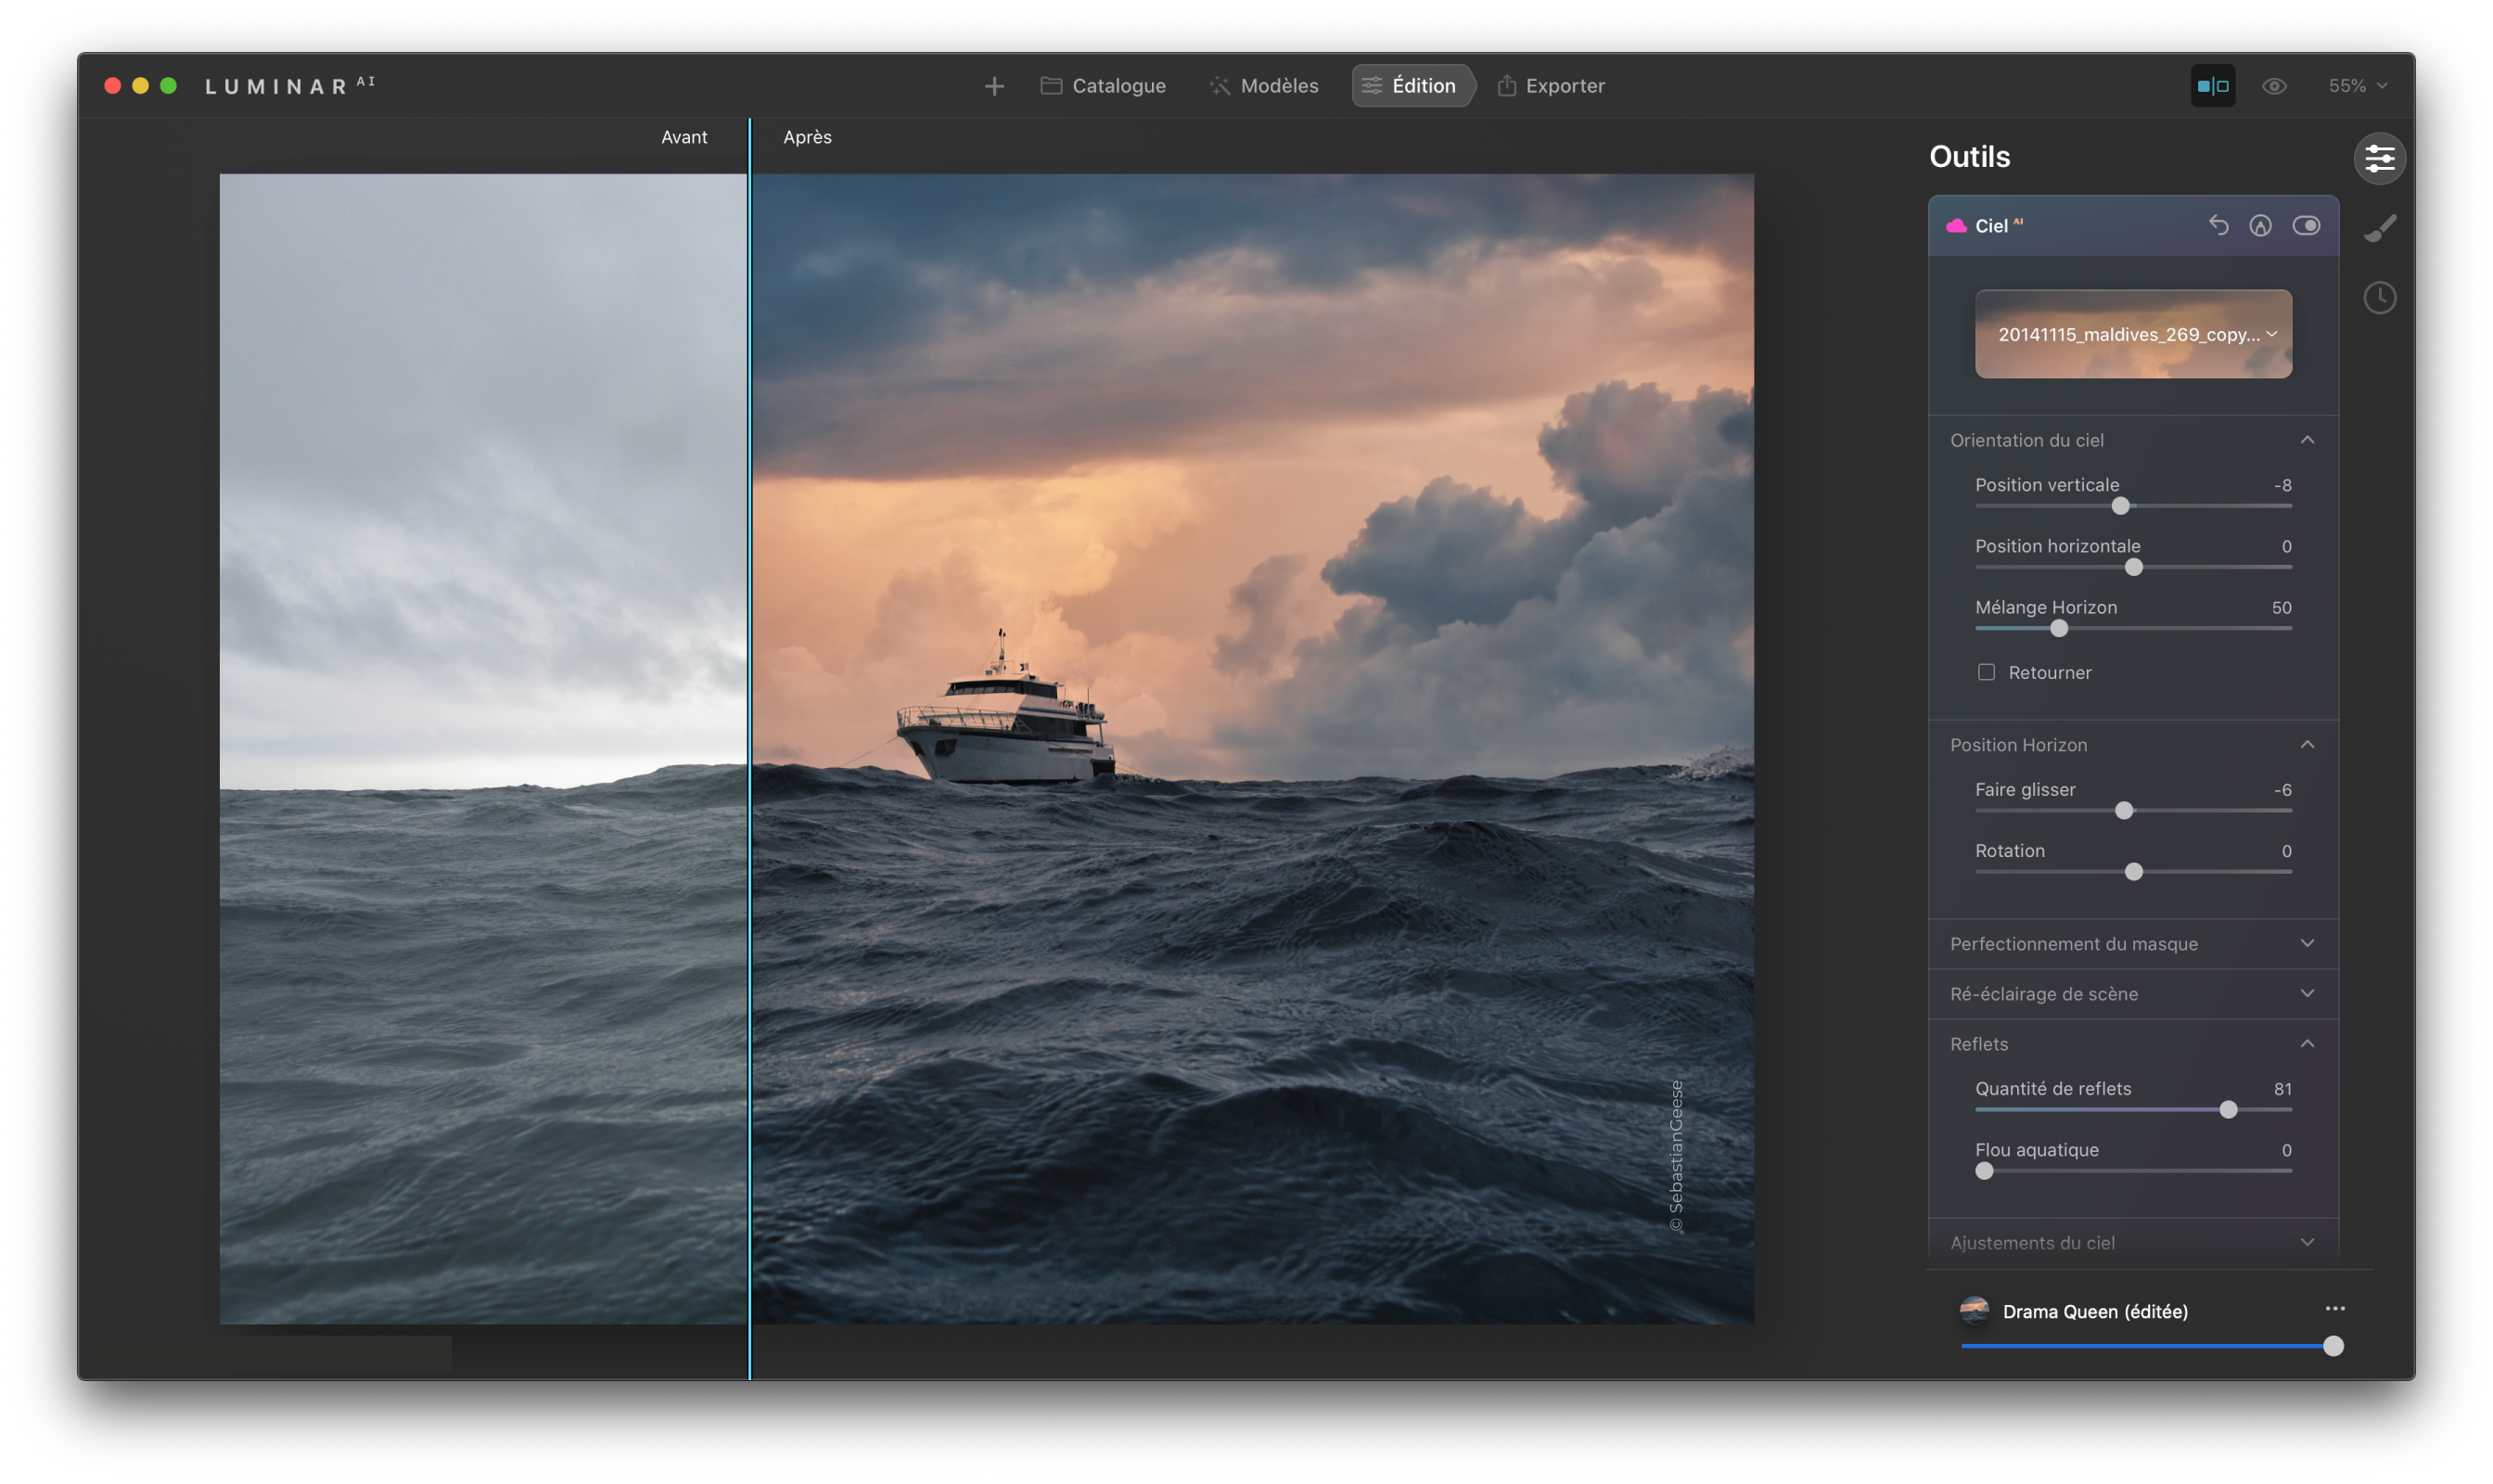Reset the Ciel tool with undo arrow
The width and height of the screenshot is (2493, 1484).
click(x=2218, y=226)
